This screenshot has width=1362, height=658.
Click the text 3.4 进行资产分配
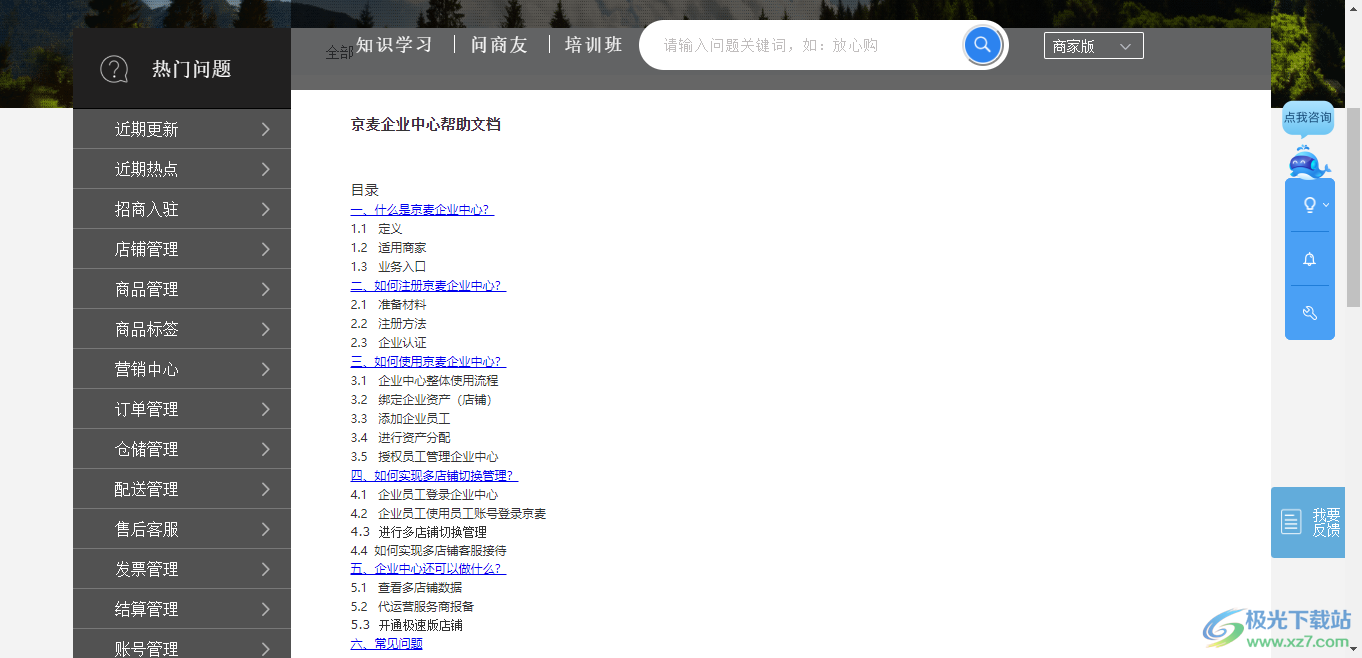[x=401, y=438]
